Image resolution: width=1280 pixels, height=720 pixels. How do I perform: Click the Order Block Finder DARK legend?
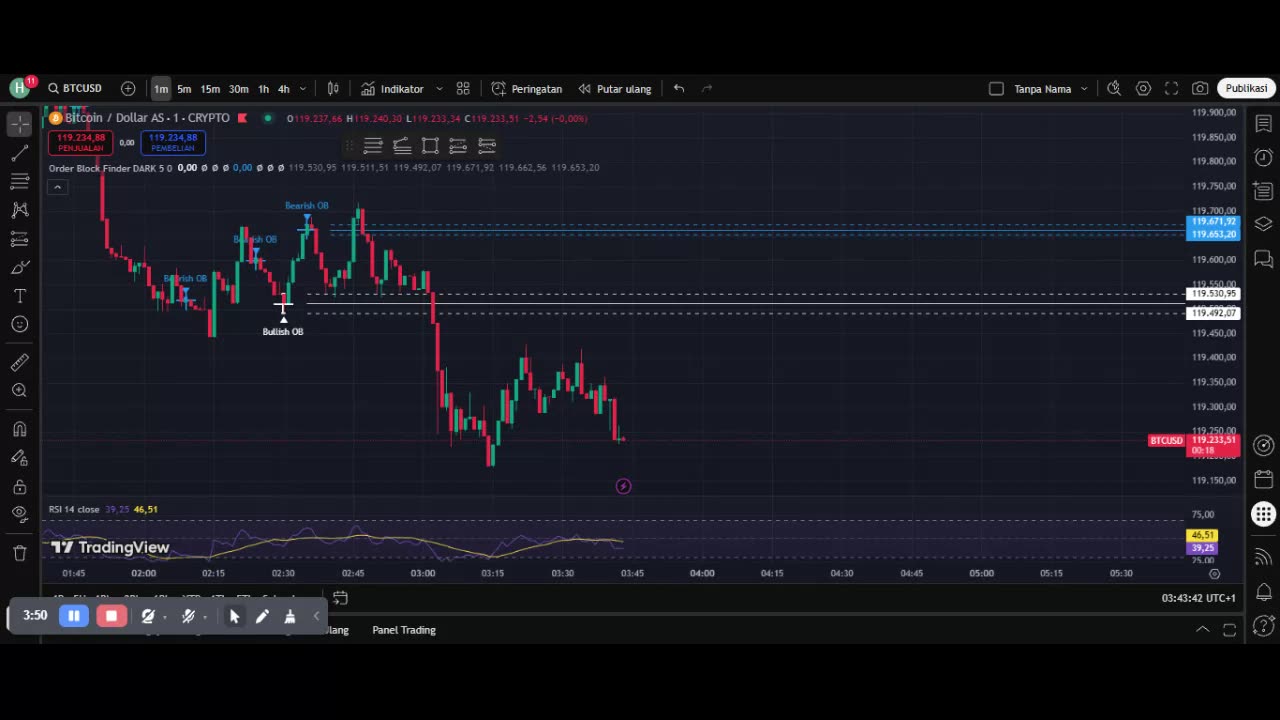(110, 168)
